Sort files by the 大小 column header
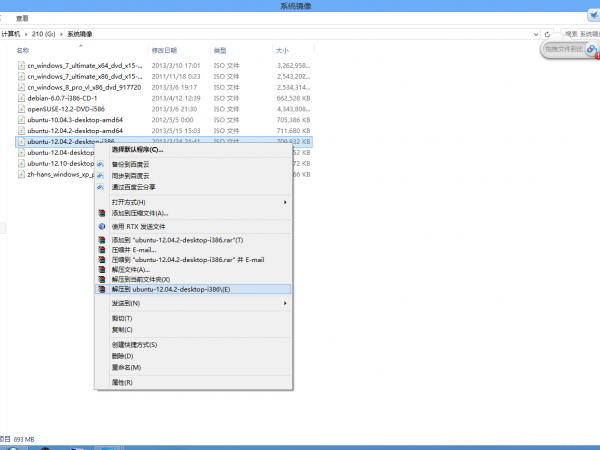 (281, 49)
